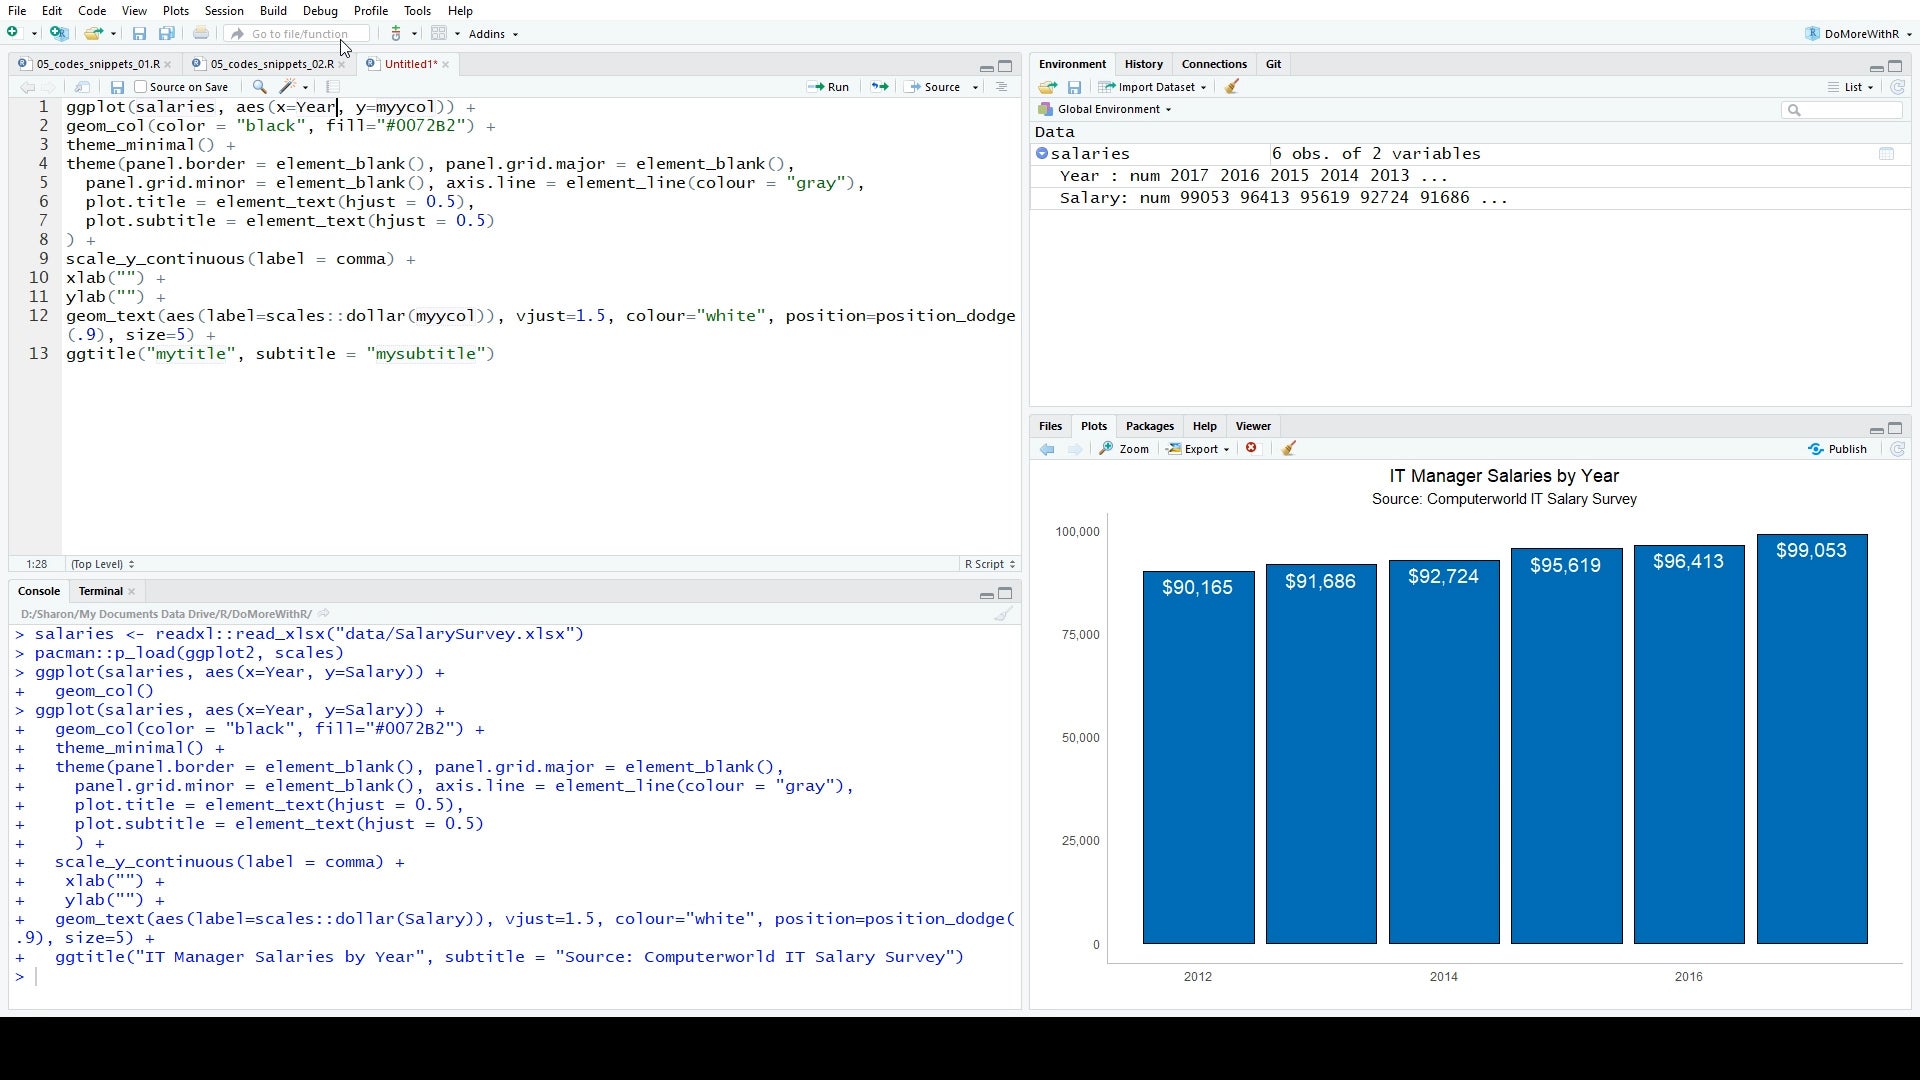Switch to 05_codes_snippets_01.R tab

[97, 64]
